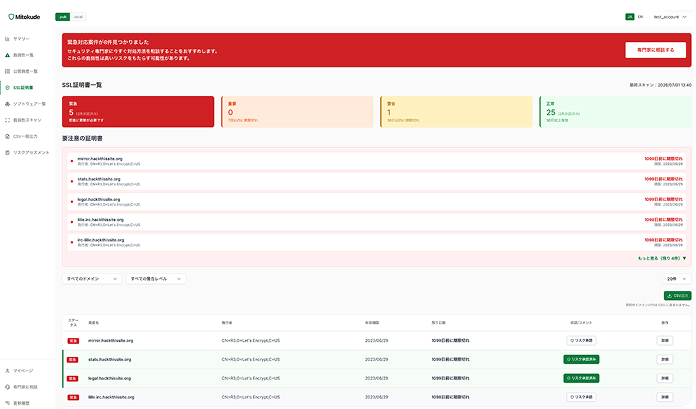Open the サマリー summary sidebar icon

tap(7, 39)
